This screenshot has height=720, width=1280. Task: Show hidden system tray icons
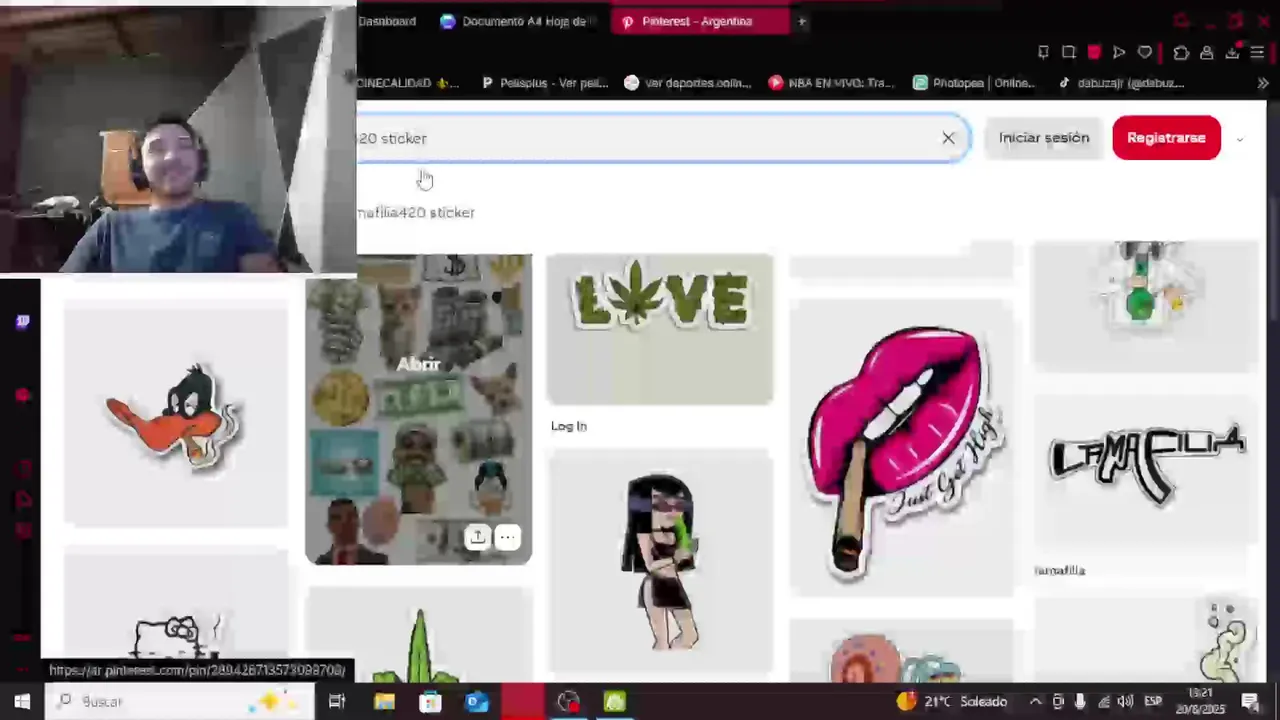pos(1035,701)
